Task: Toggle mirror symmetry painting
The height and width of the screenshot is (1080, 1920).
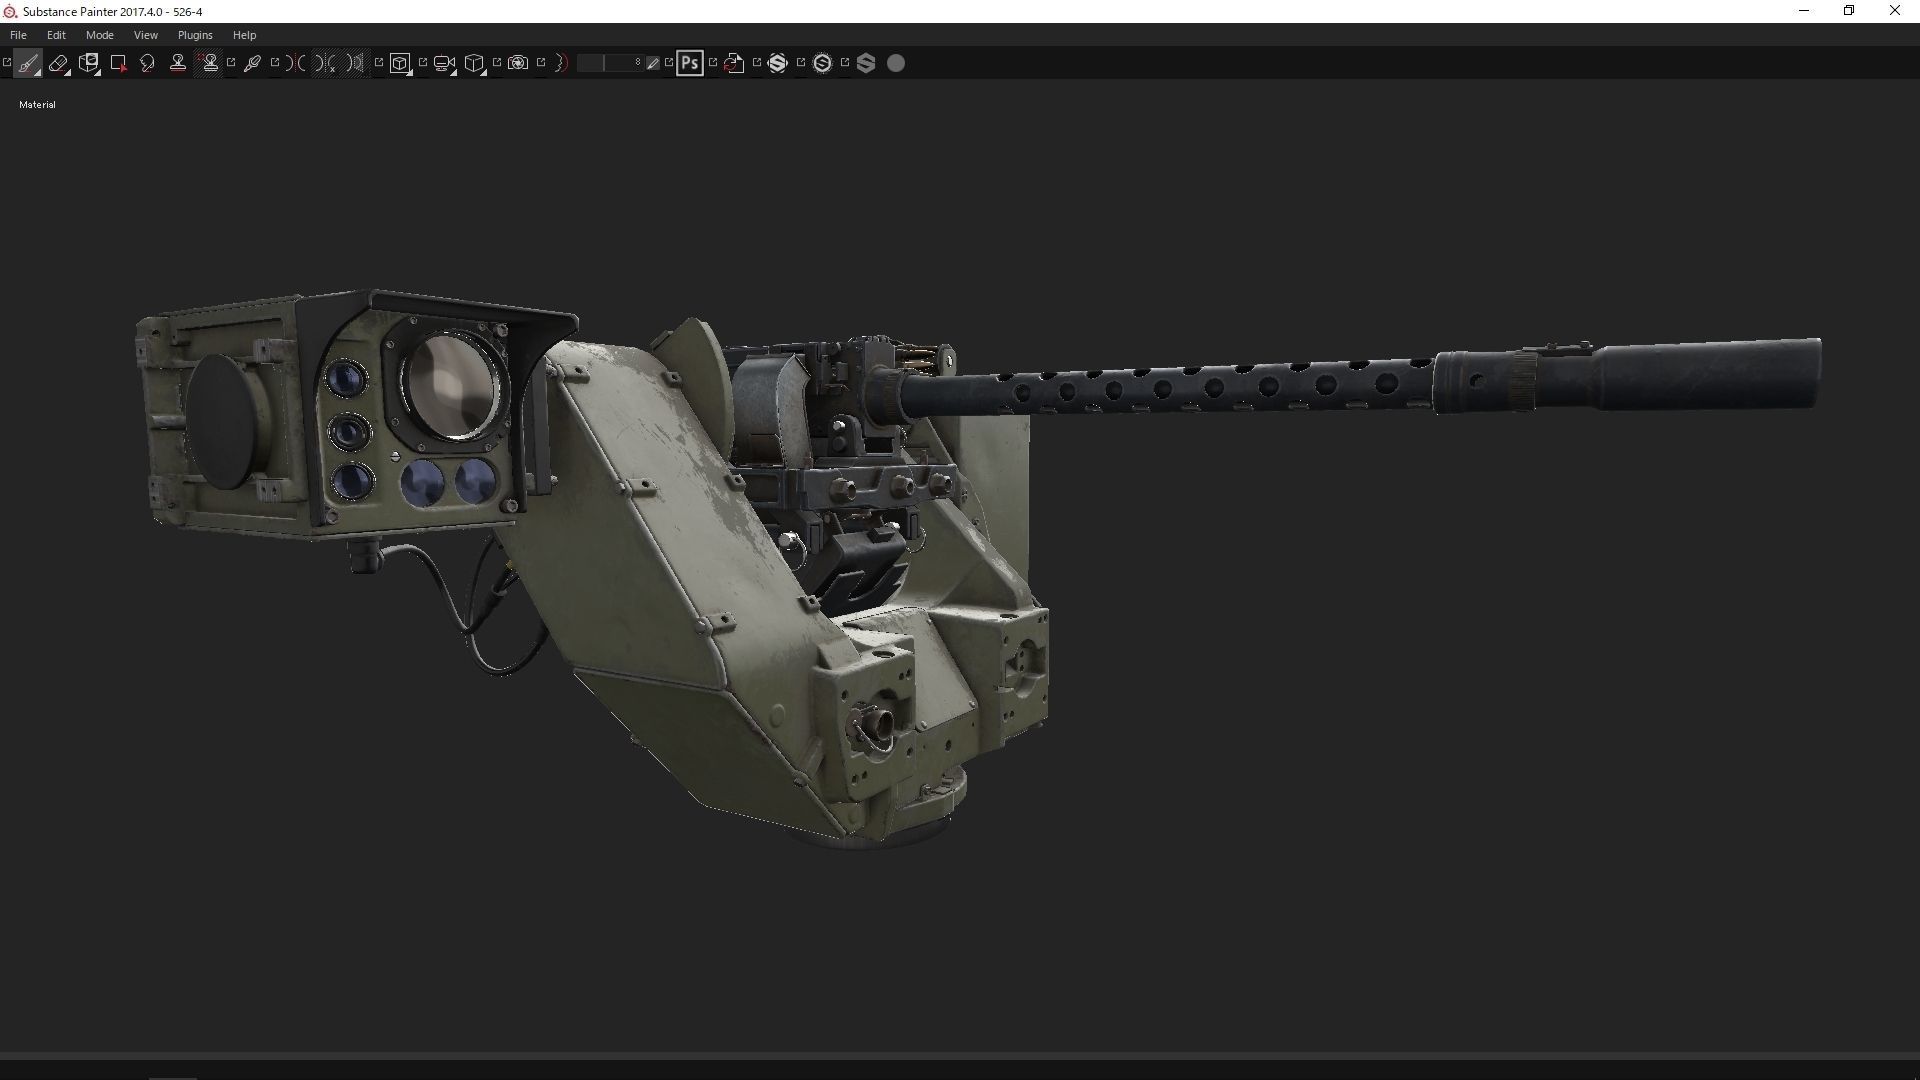Action: (297, 62)
